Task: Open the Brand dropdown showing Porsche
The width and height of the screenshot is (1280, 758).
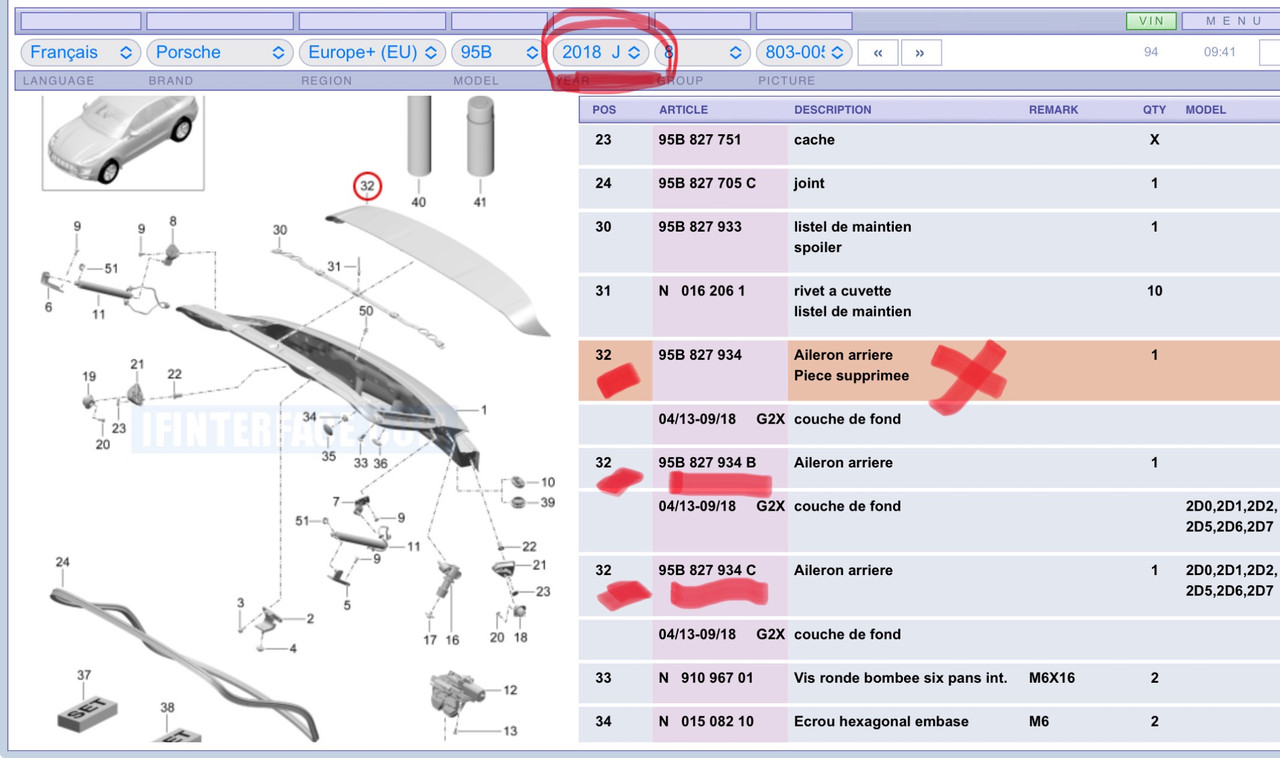Action: click(220, 52)
